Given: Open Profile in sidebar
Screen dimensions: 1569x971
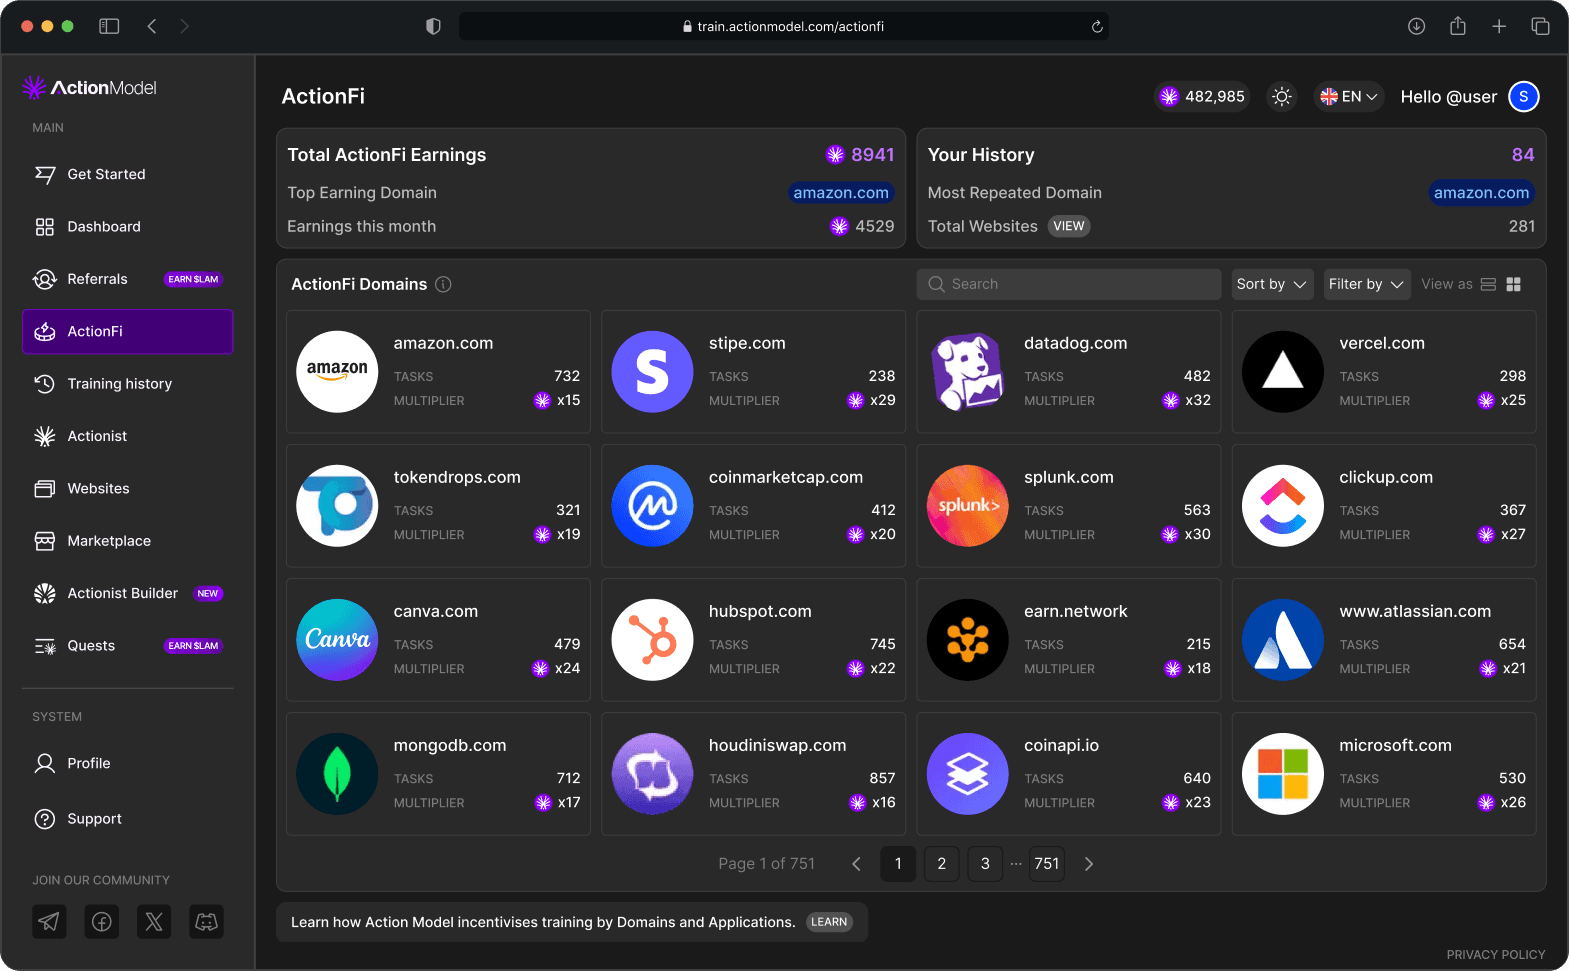Looking at the screenshot, I should [x=128, y=763].
